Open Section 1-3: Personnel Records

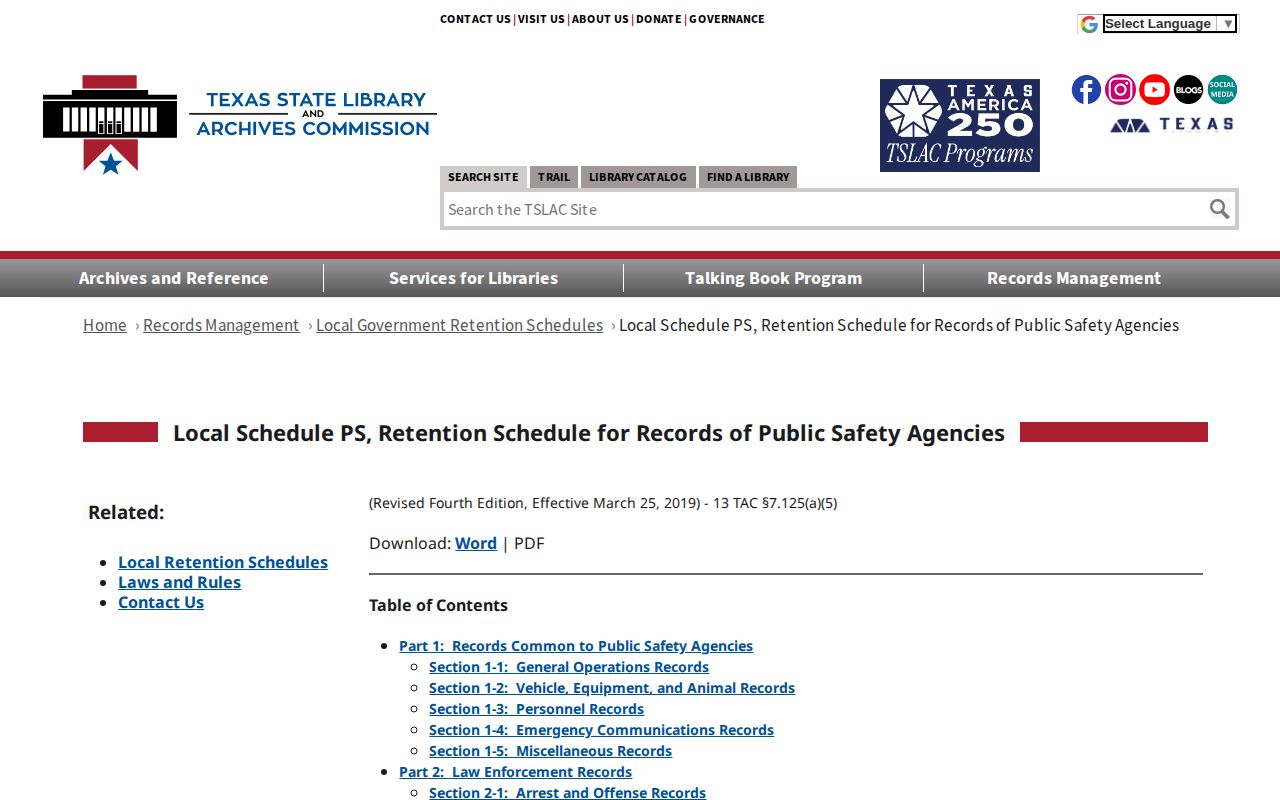point(537,709)
